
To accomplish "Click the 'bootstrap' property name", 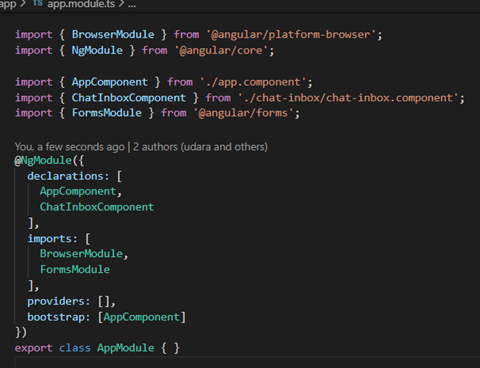I will (56, 317).
